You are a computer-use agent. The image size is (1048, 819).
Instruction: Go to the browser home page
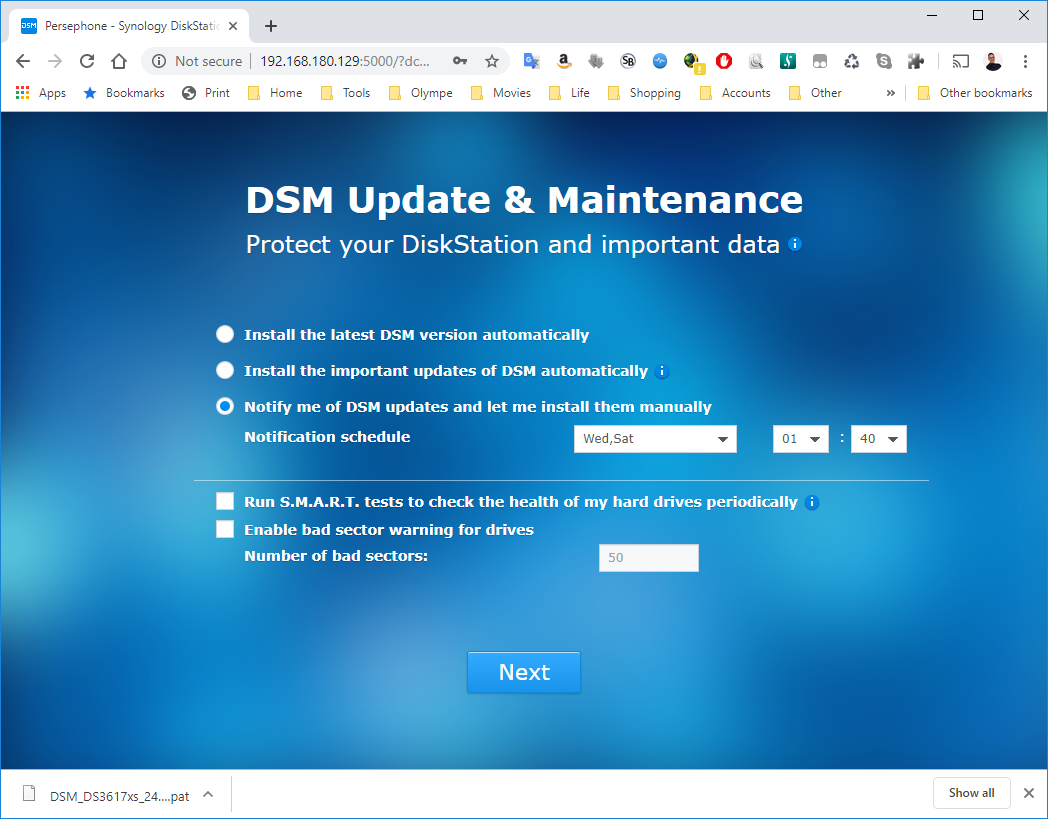119,62
